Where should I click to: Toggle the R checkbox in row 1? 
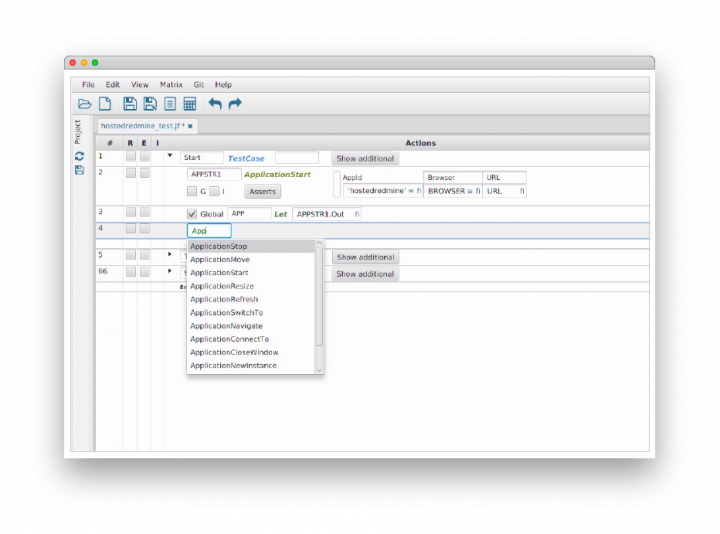pos(131,157)
